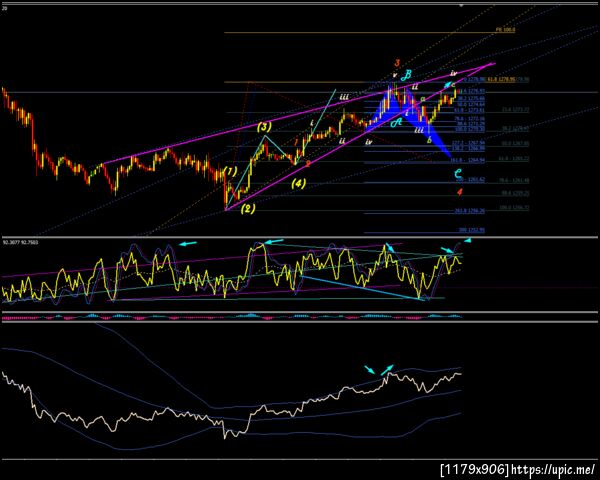Image resolution: width=600 pixels, height=480 pixels.
Task: Select the cyan A wave label
Action: [396, 123]
